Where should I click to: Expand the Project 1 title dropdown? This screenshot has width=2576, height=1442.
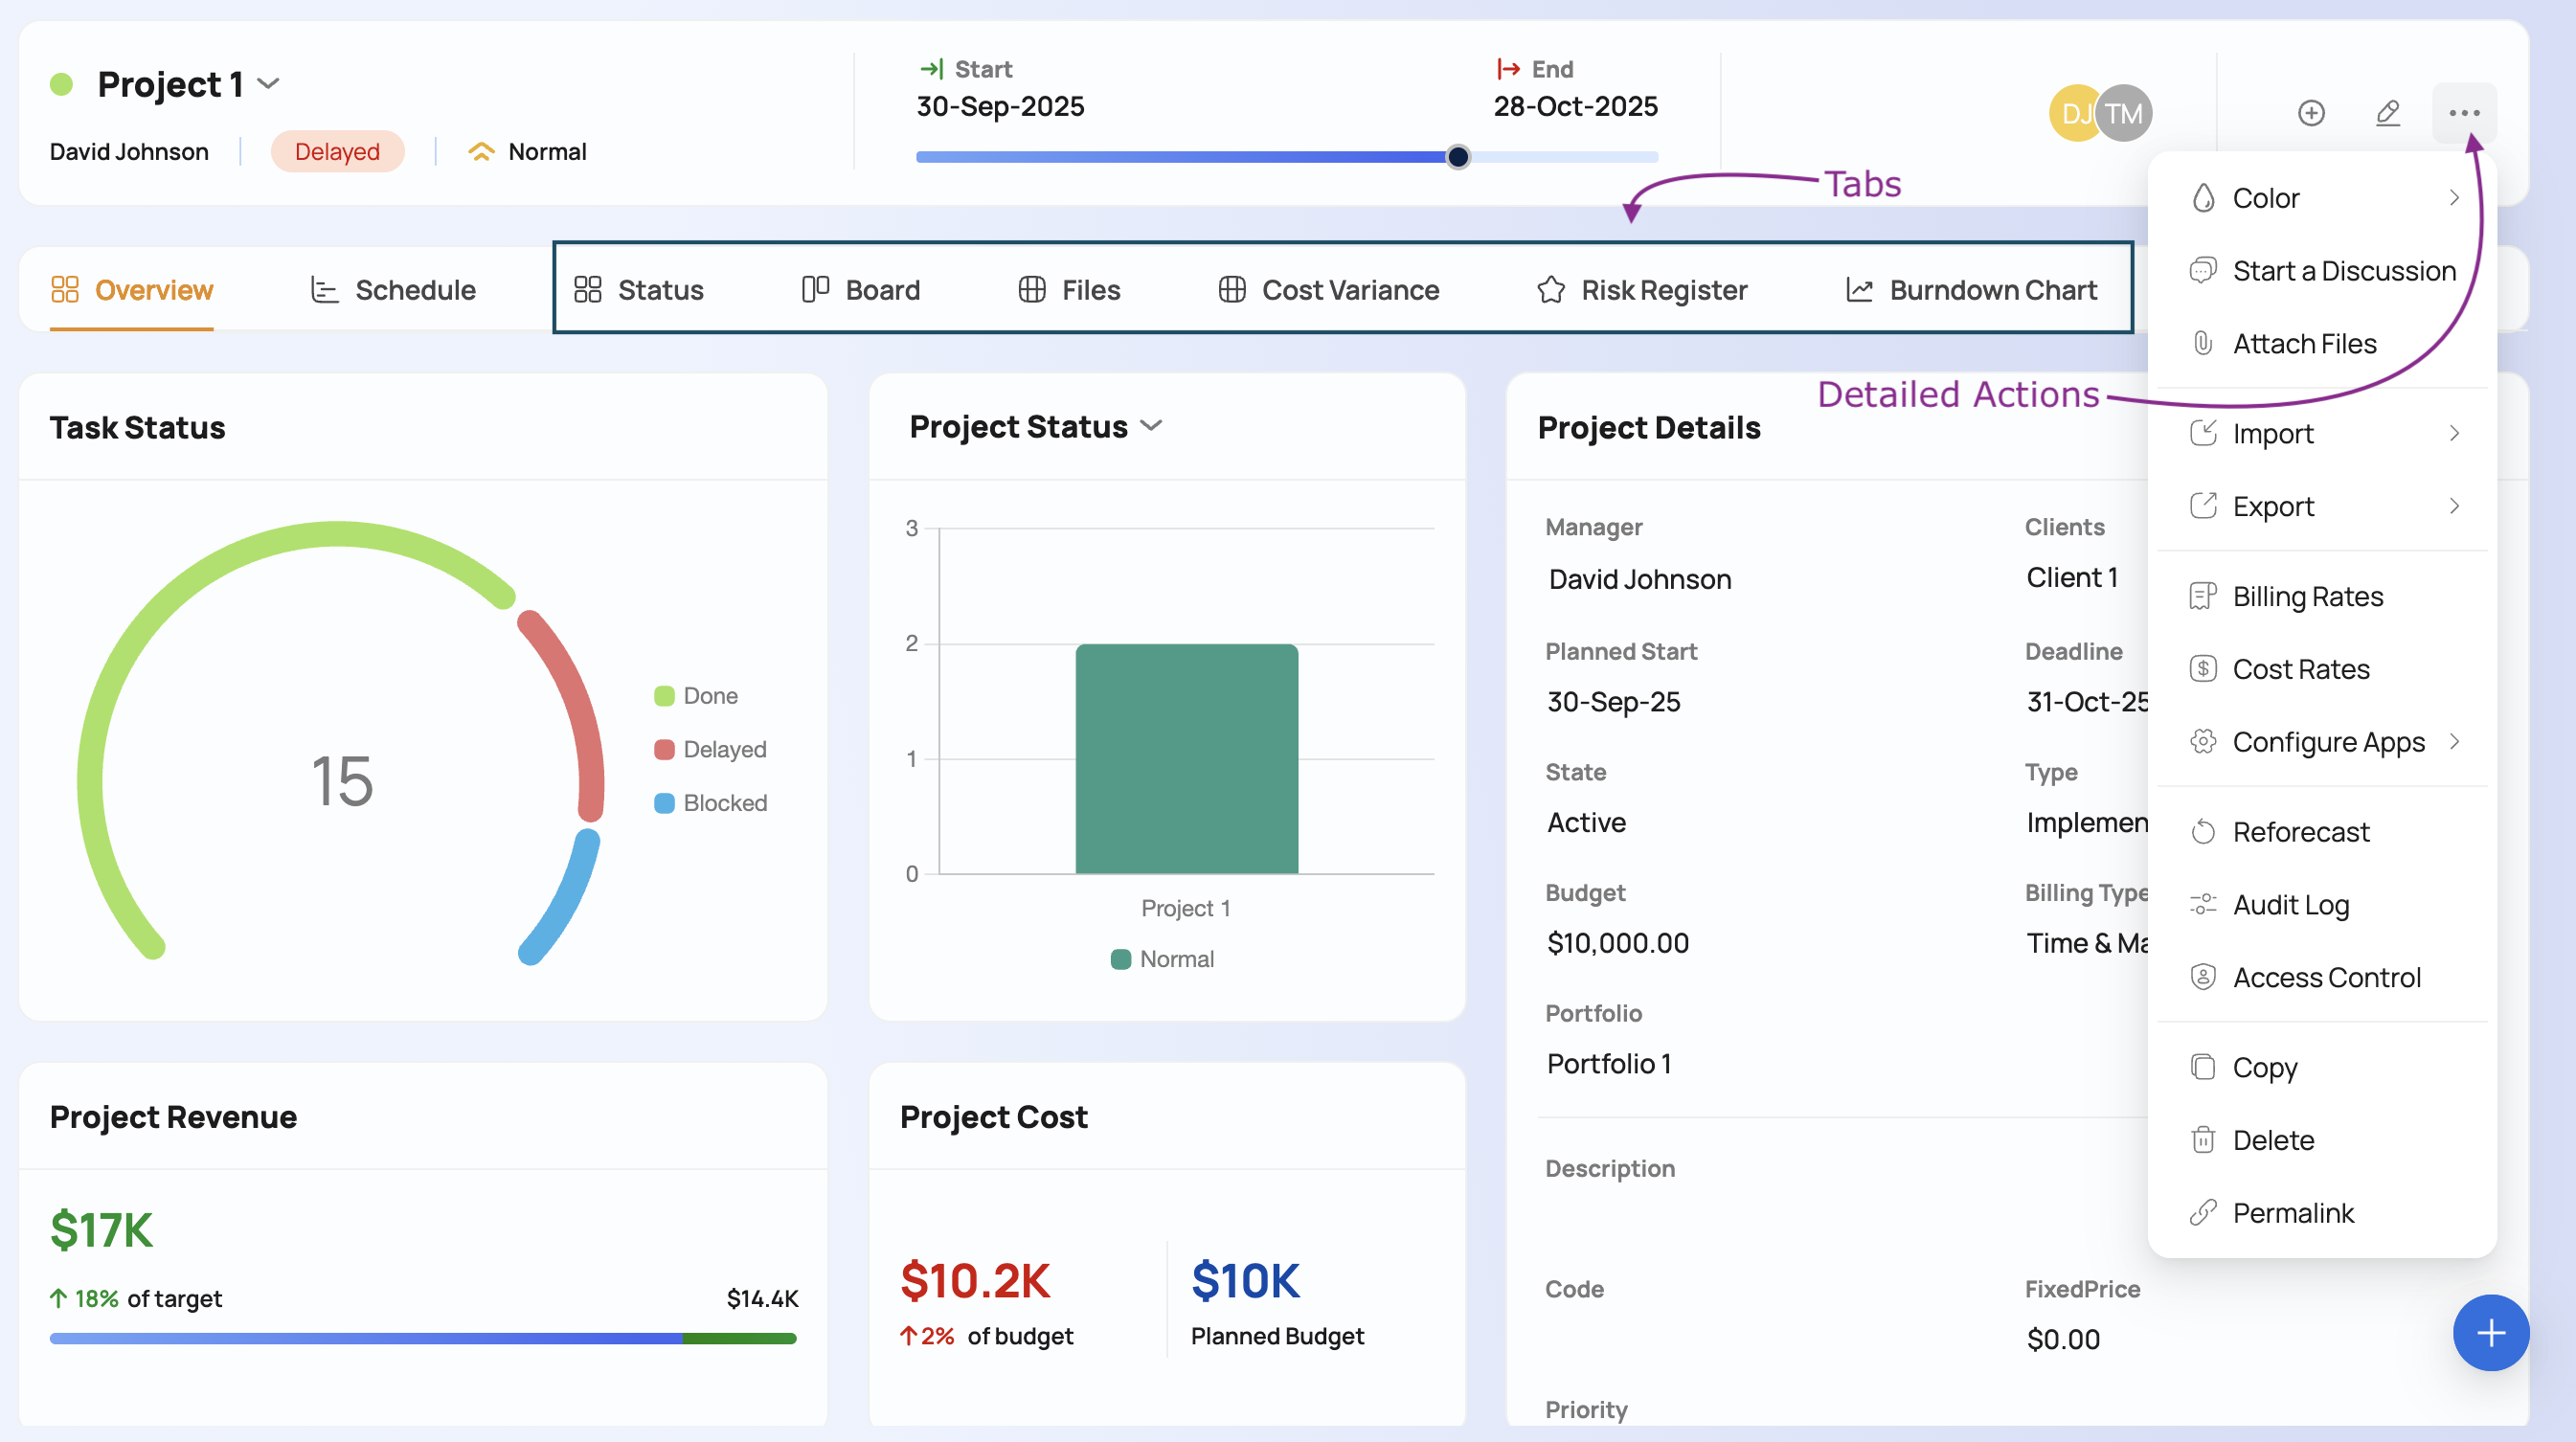coord(268,84)
